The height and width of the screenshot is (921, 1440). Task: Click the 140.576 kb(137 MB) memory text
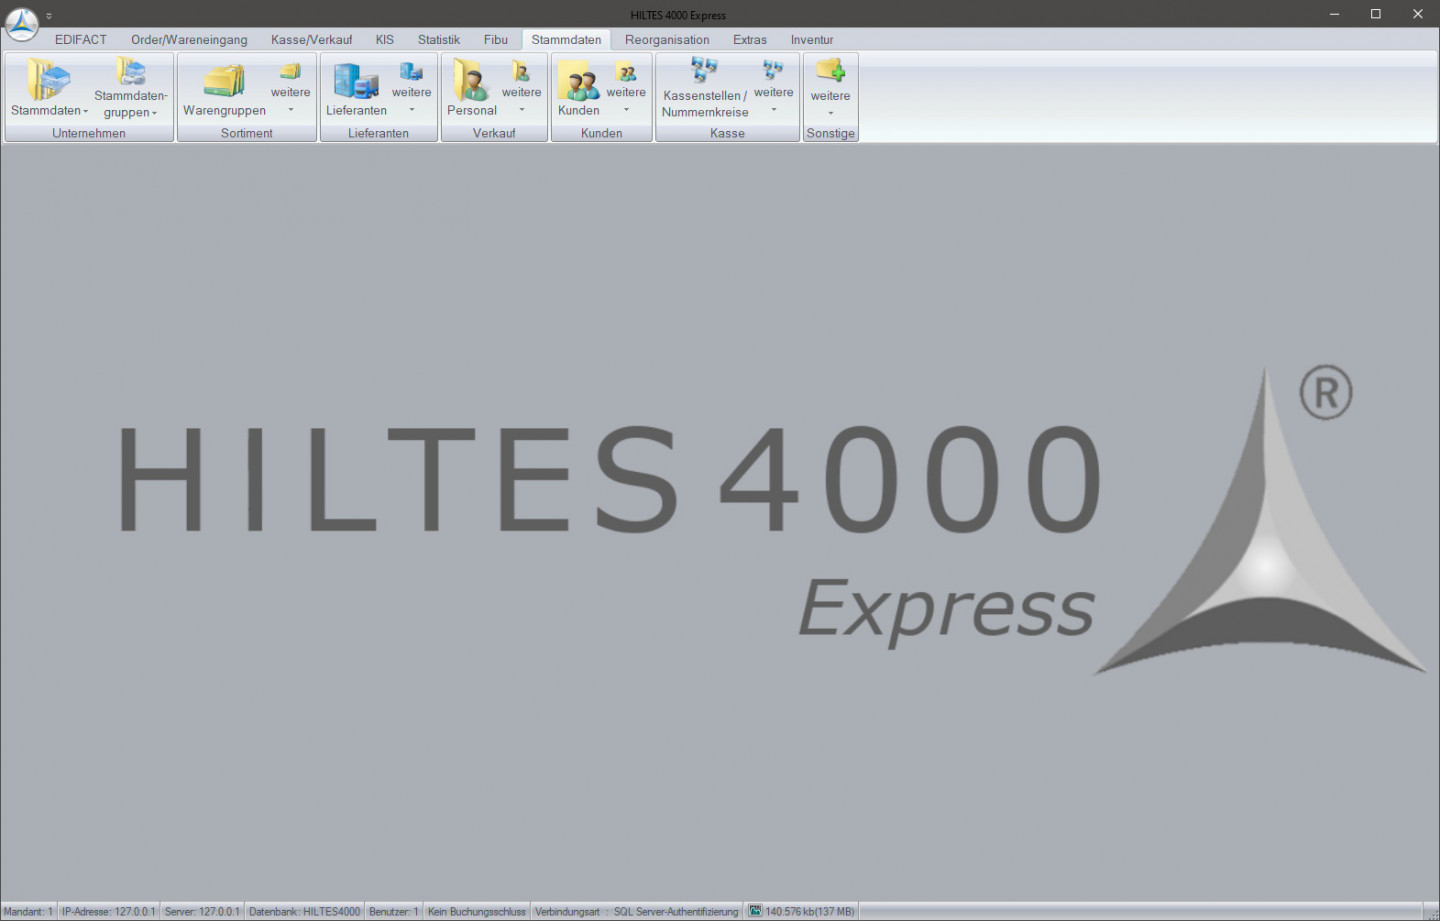click(x=810, y=912)
